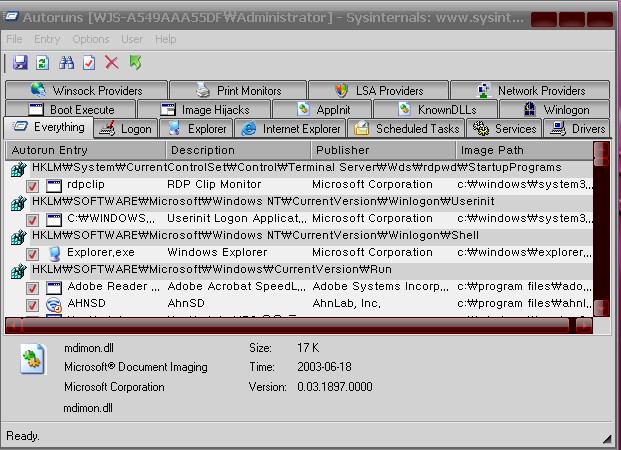Click the Adobe Reader entry window icon
621x450 pixels.
(54, 288)
